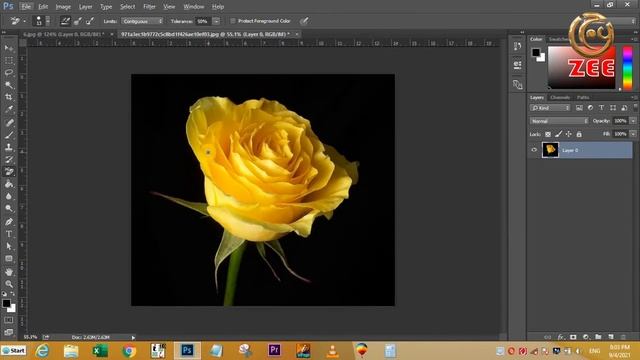Open the Tolerance slider dropdown arrow
The height and width of the screenshot is (360, 640).
(x=216, y=21)
